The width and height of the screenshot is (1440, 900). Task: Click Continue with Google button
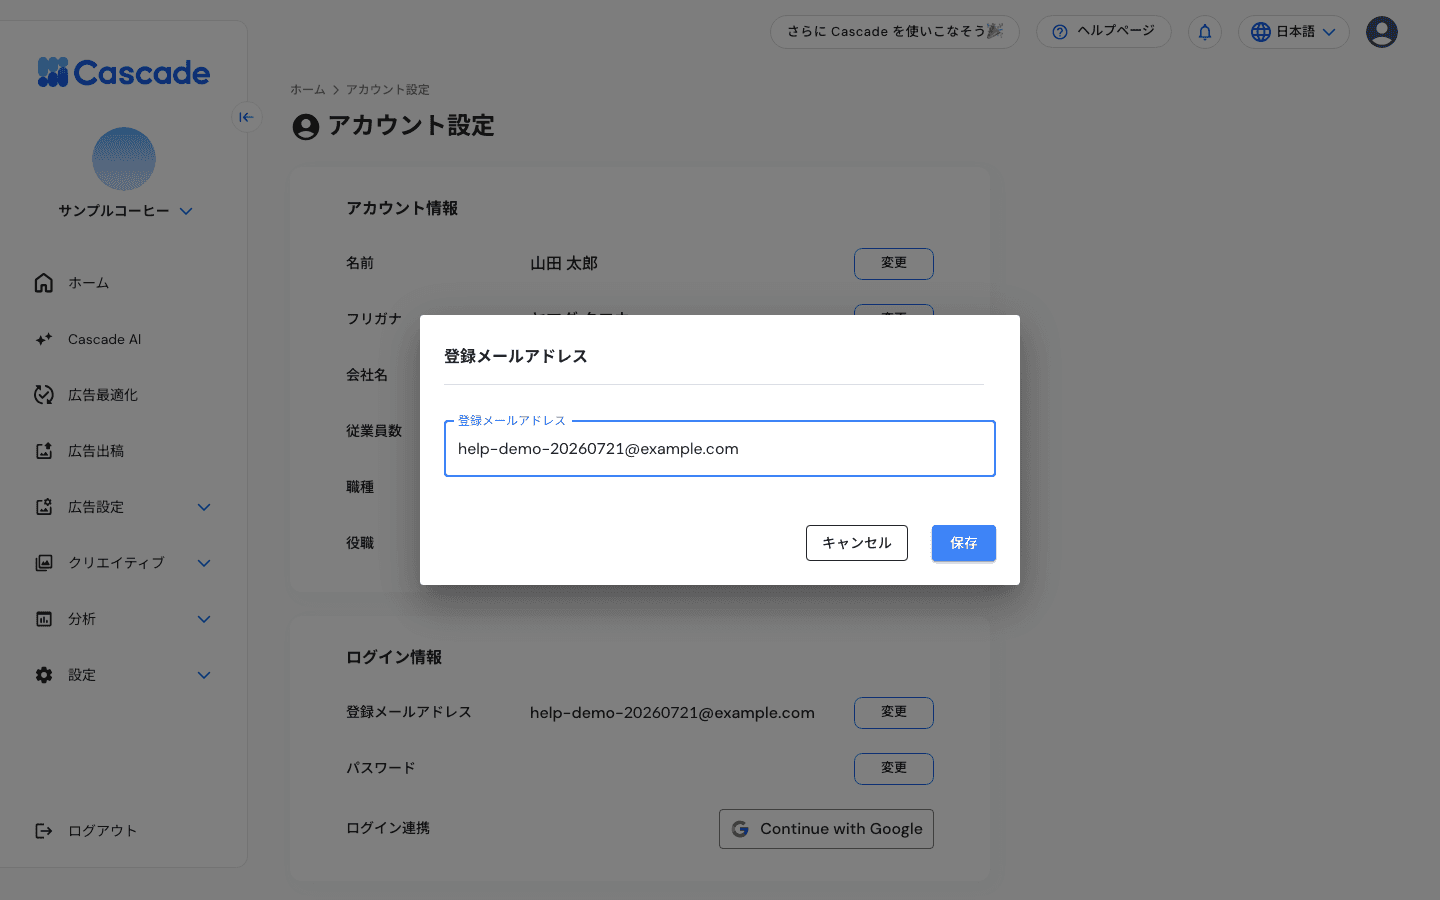[x=826, y=829]
